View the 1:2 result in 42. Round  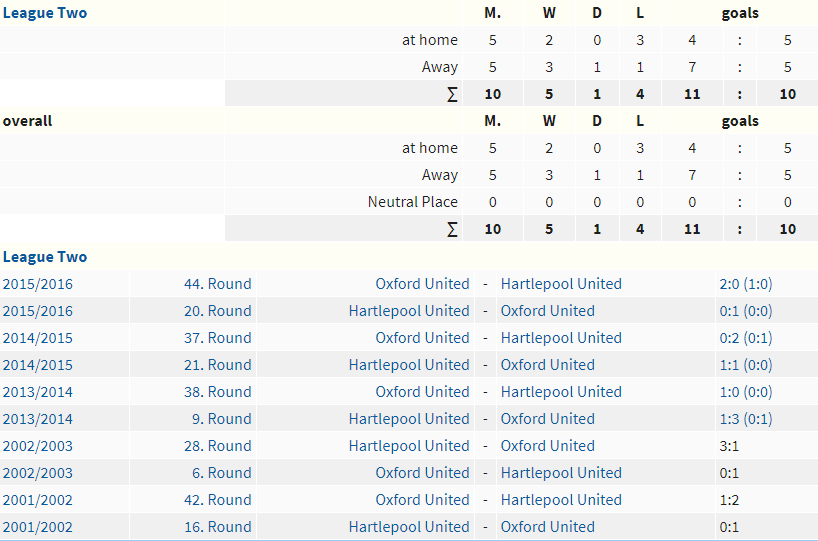click(729, 500)
